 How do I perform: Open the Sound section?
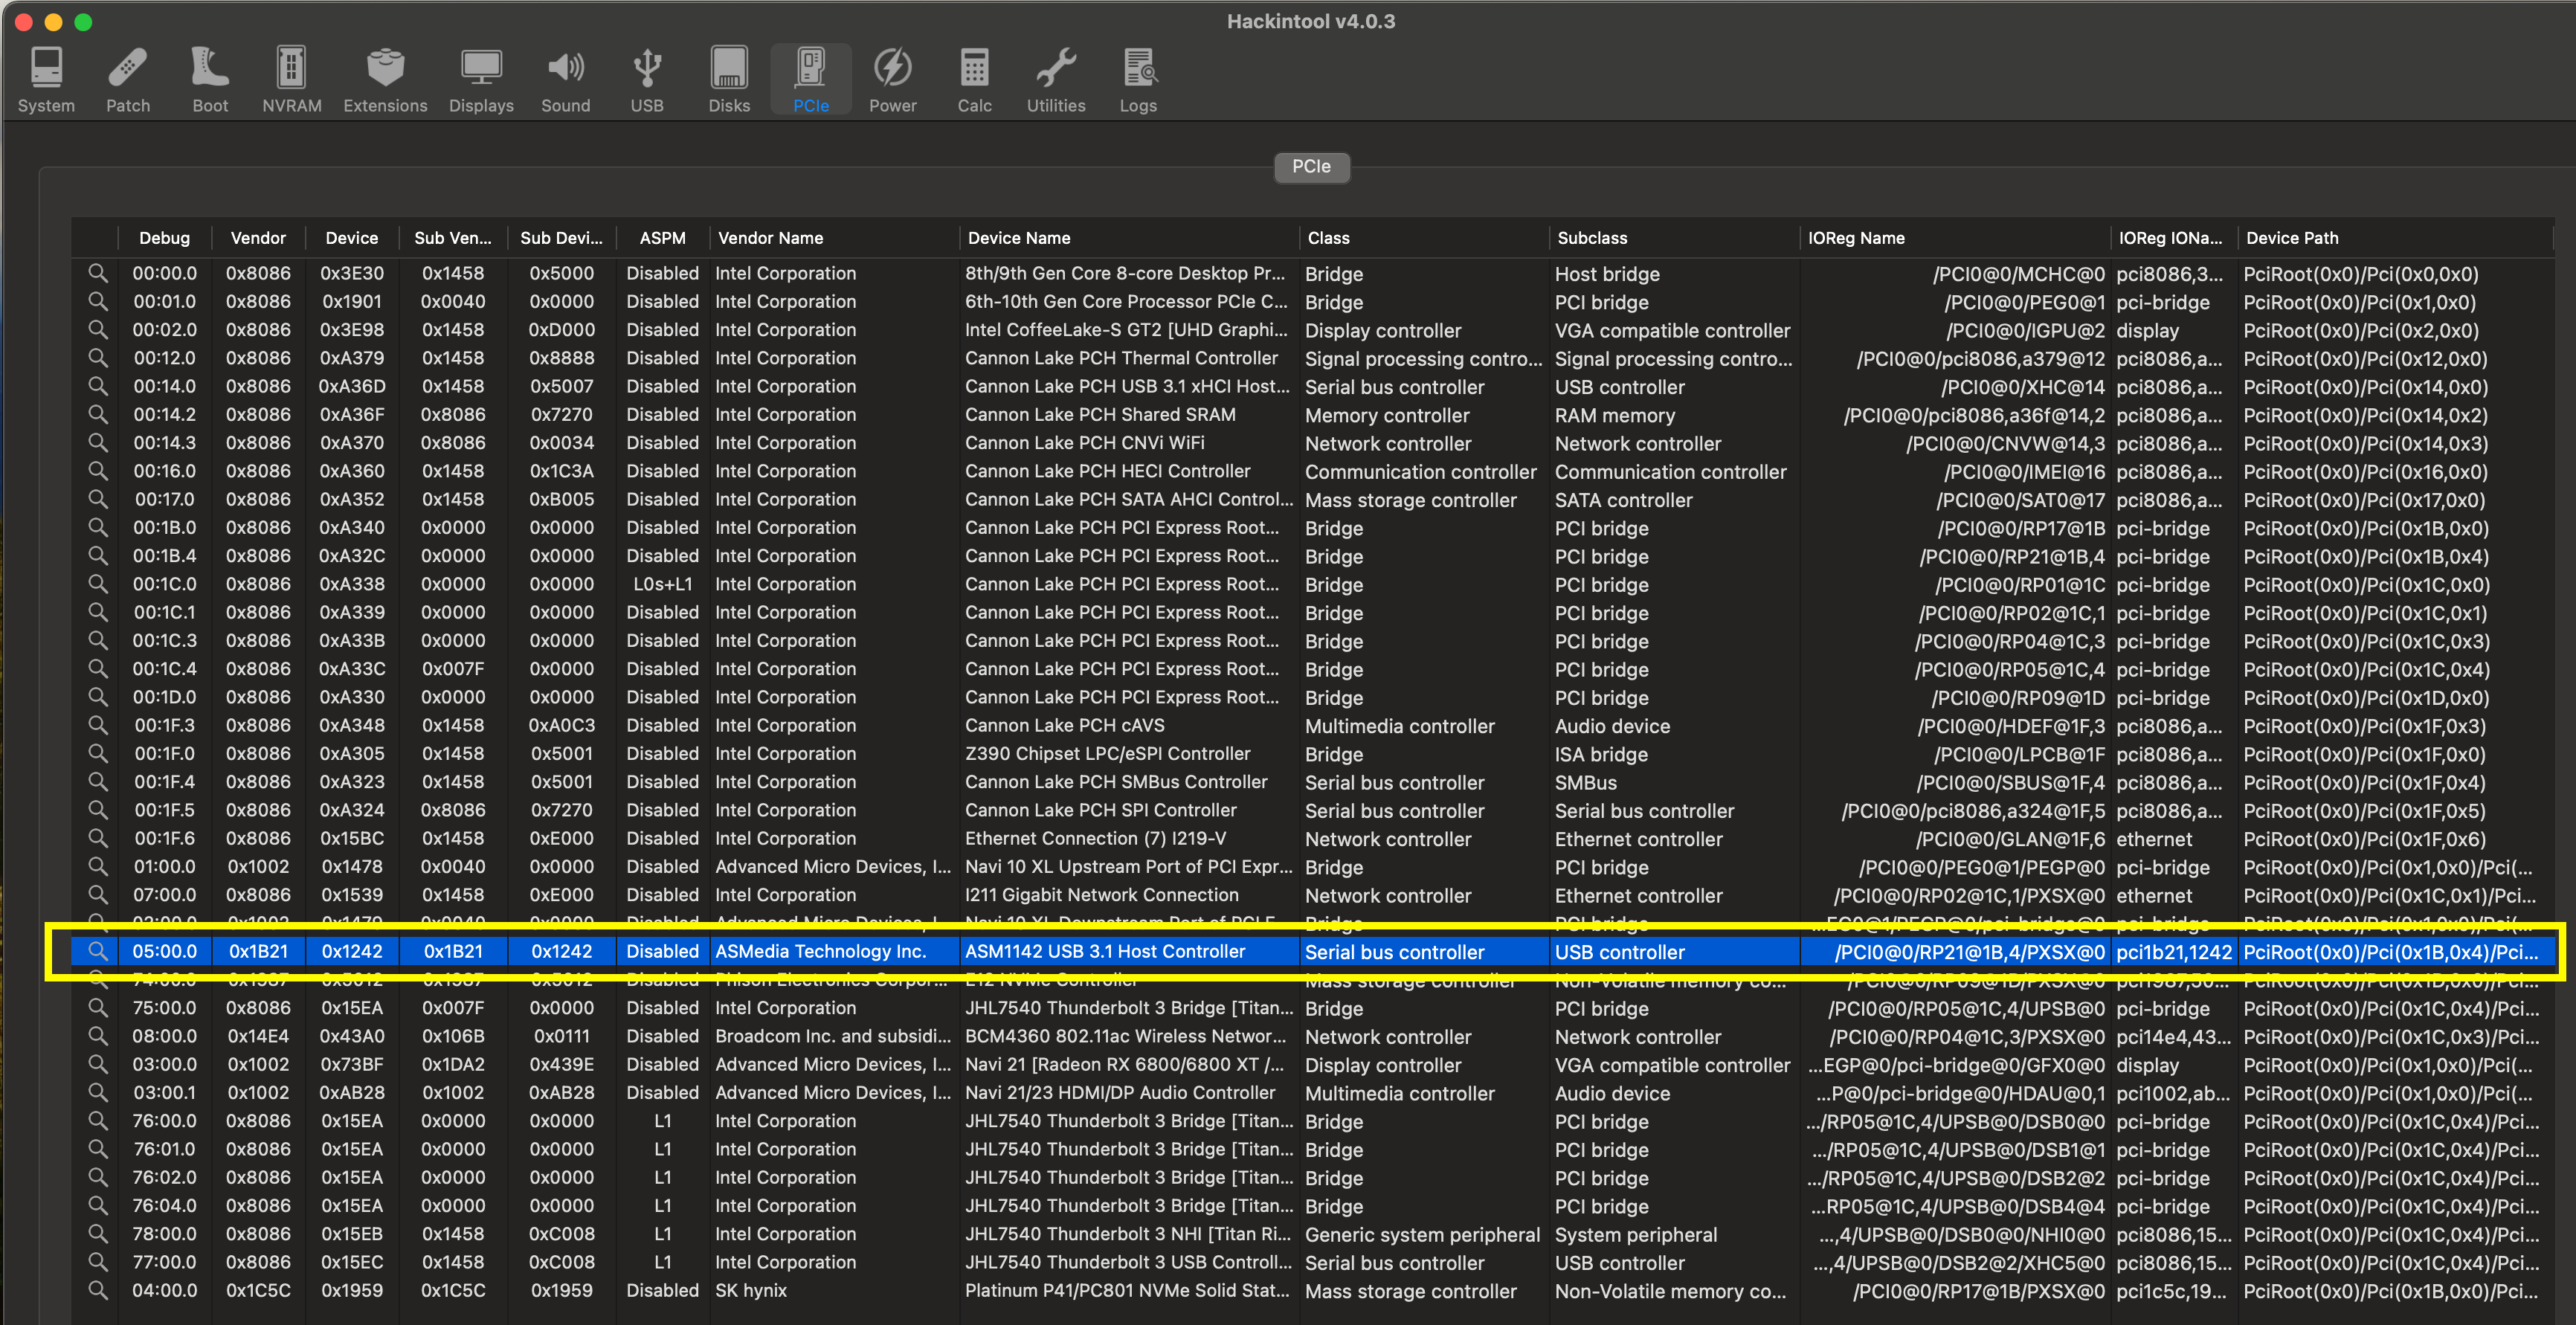[x=566, y=80]
